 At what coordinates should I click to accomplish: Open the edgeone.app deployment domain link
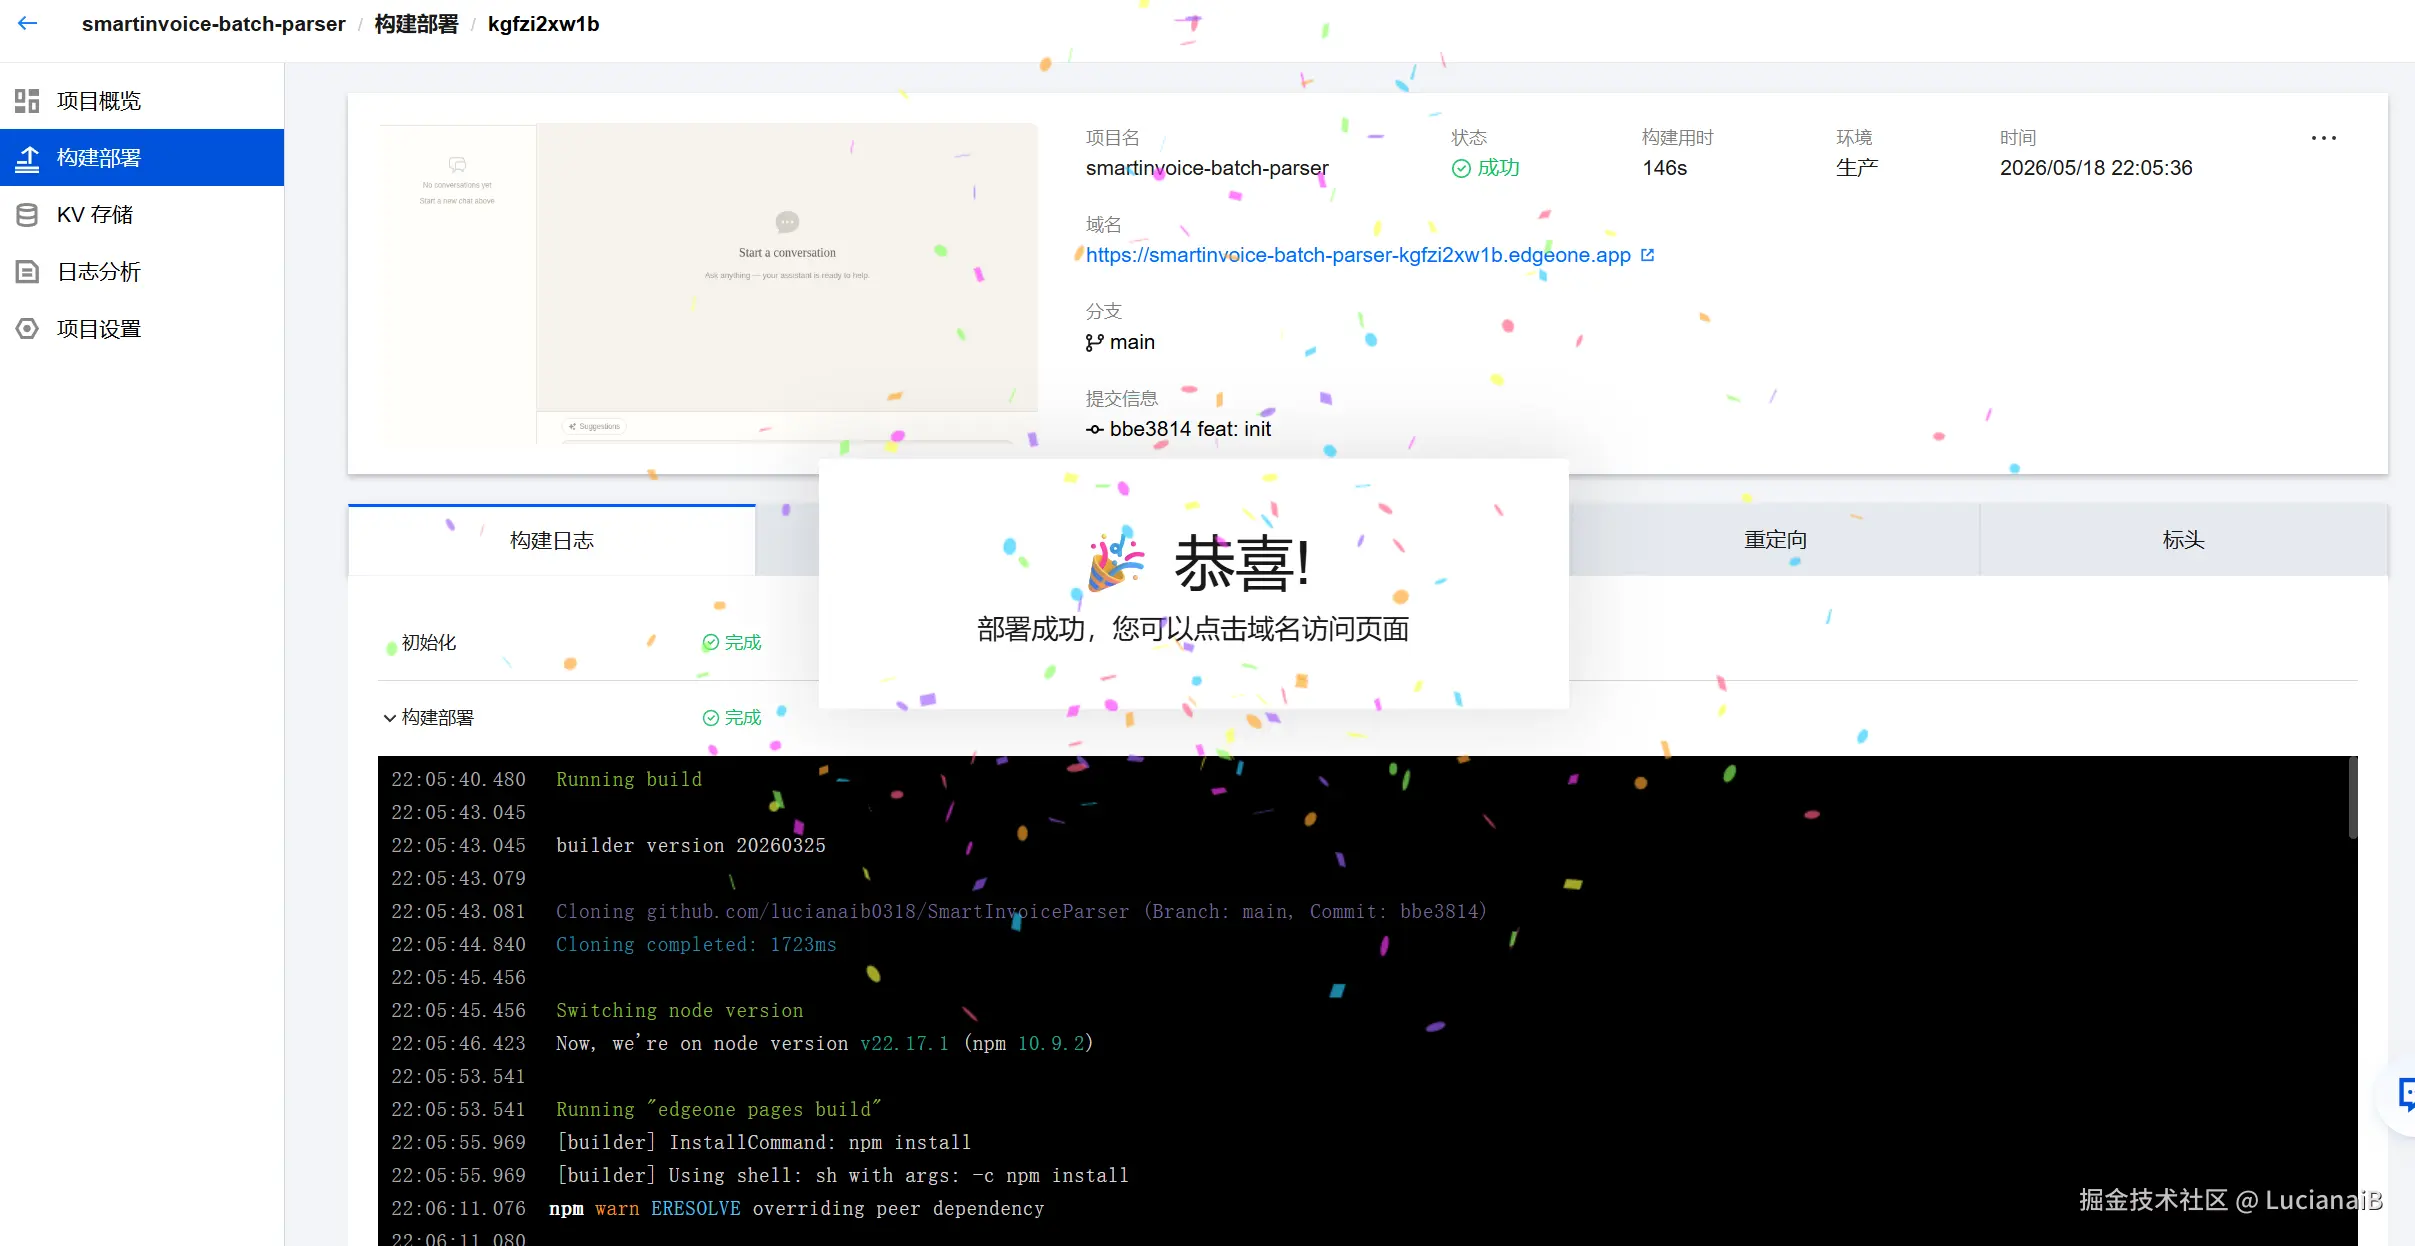1358,255
